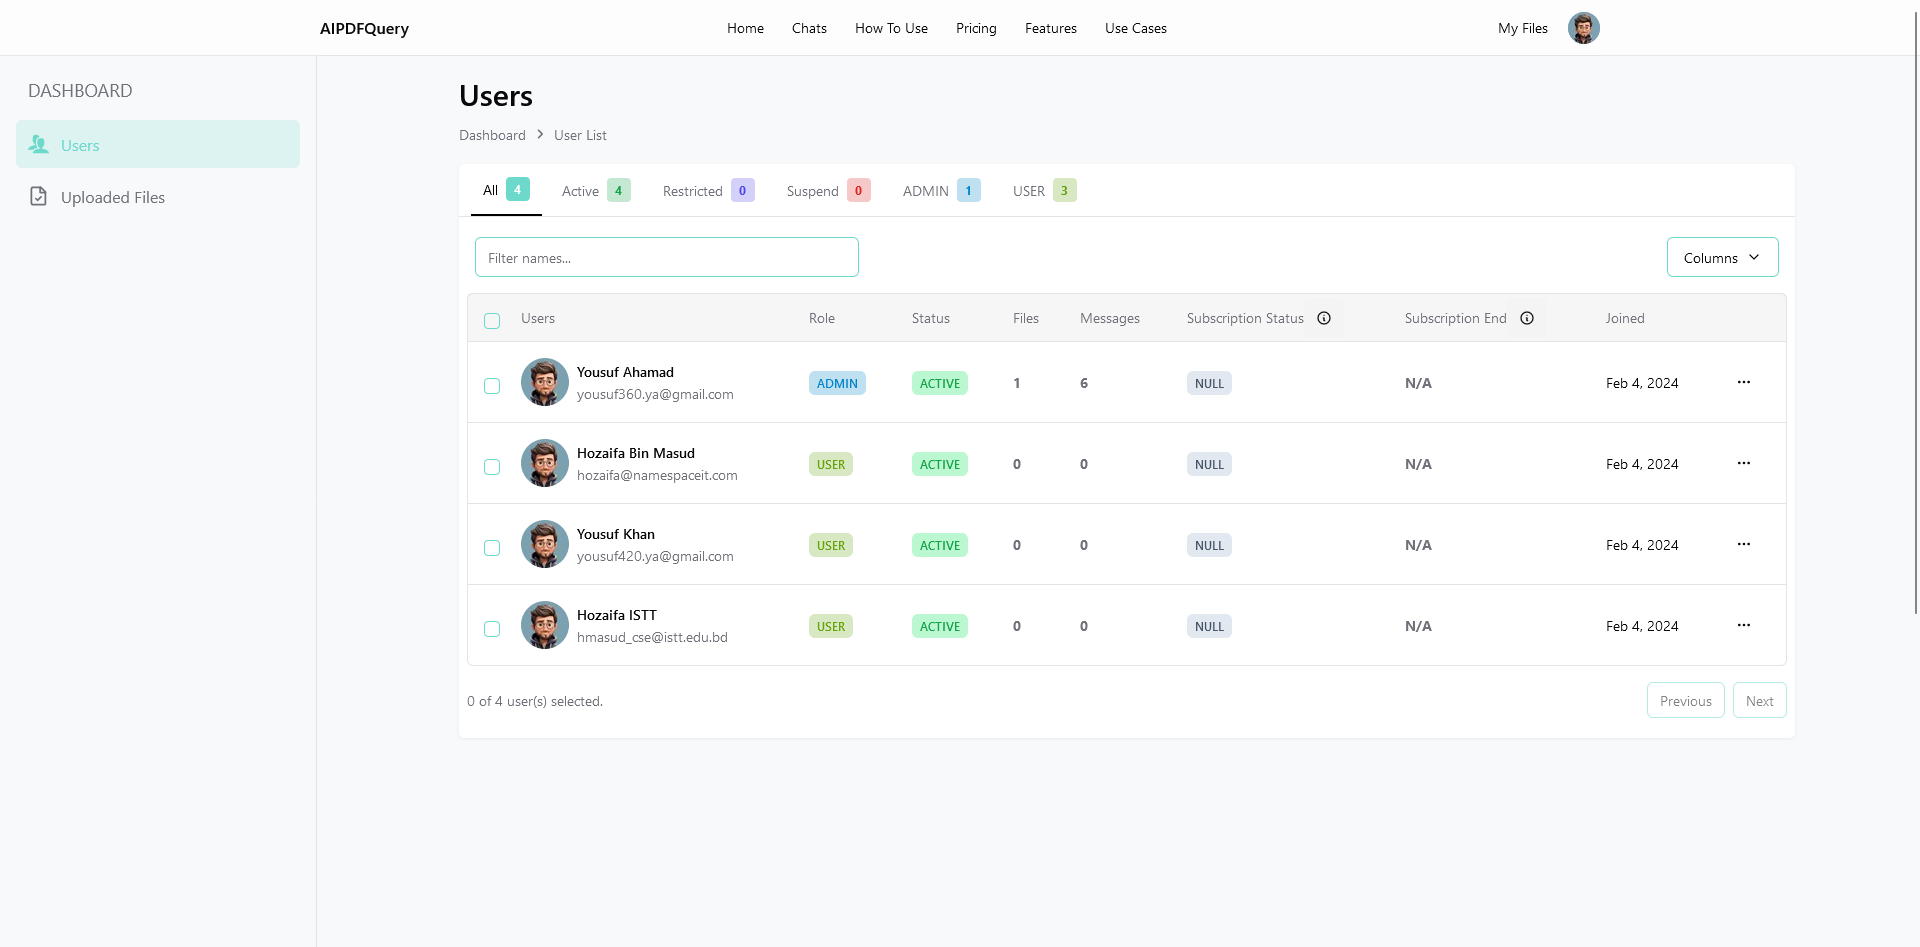The height and width of the screenshot is (947, 1920).
Task: Click Yousuf Ahamad's avatar picture
Action: coord(545,382)
